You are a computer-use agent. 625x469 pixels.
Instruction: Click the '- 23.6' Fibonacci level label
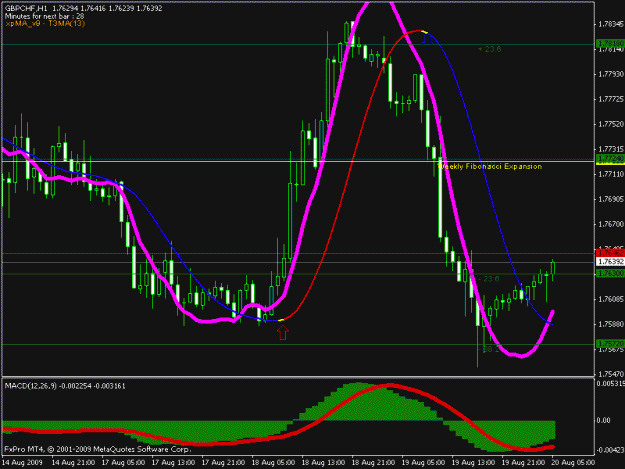click(489, 279)
